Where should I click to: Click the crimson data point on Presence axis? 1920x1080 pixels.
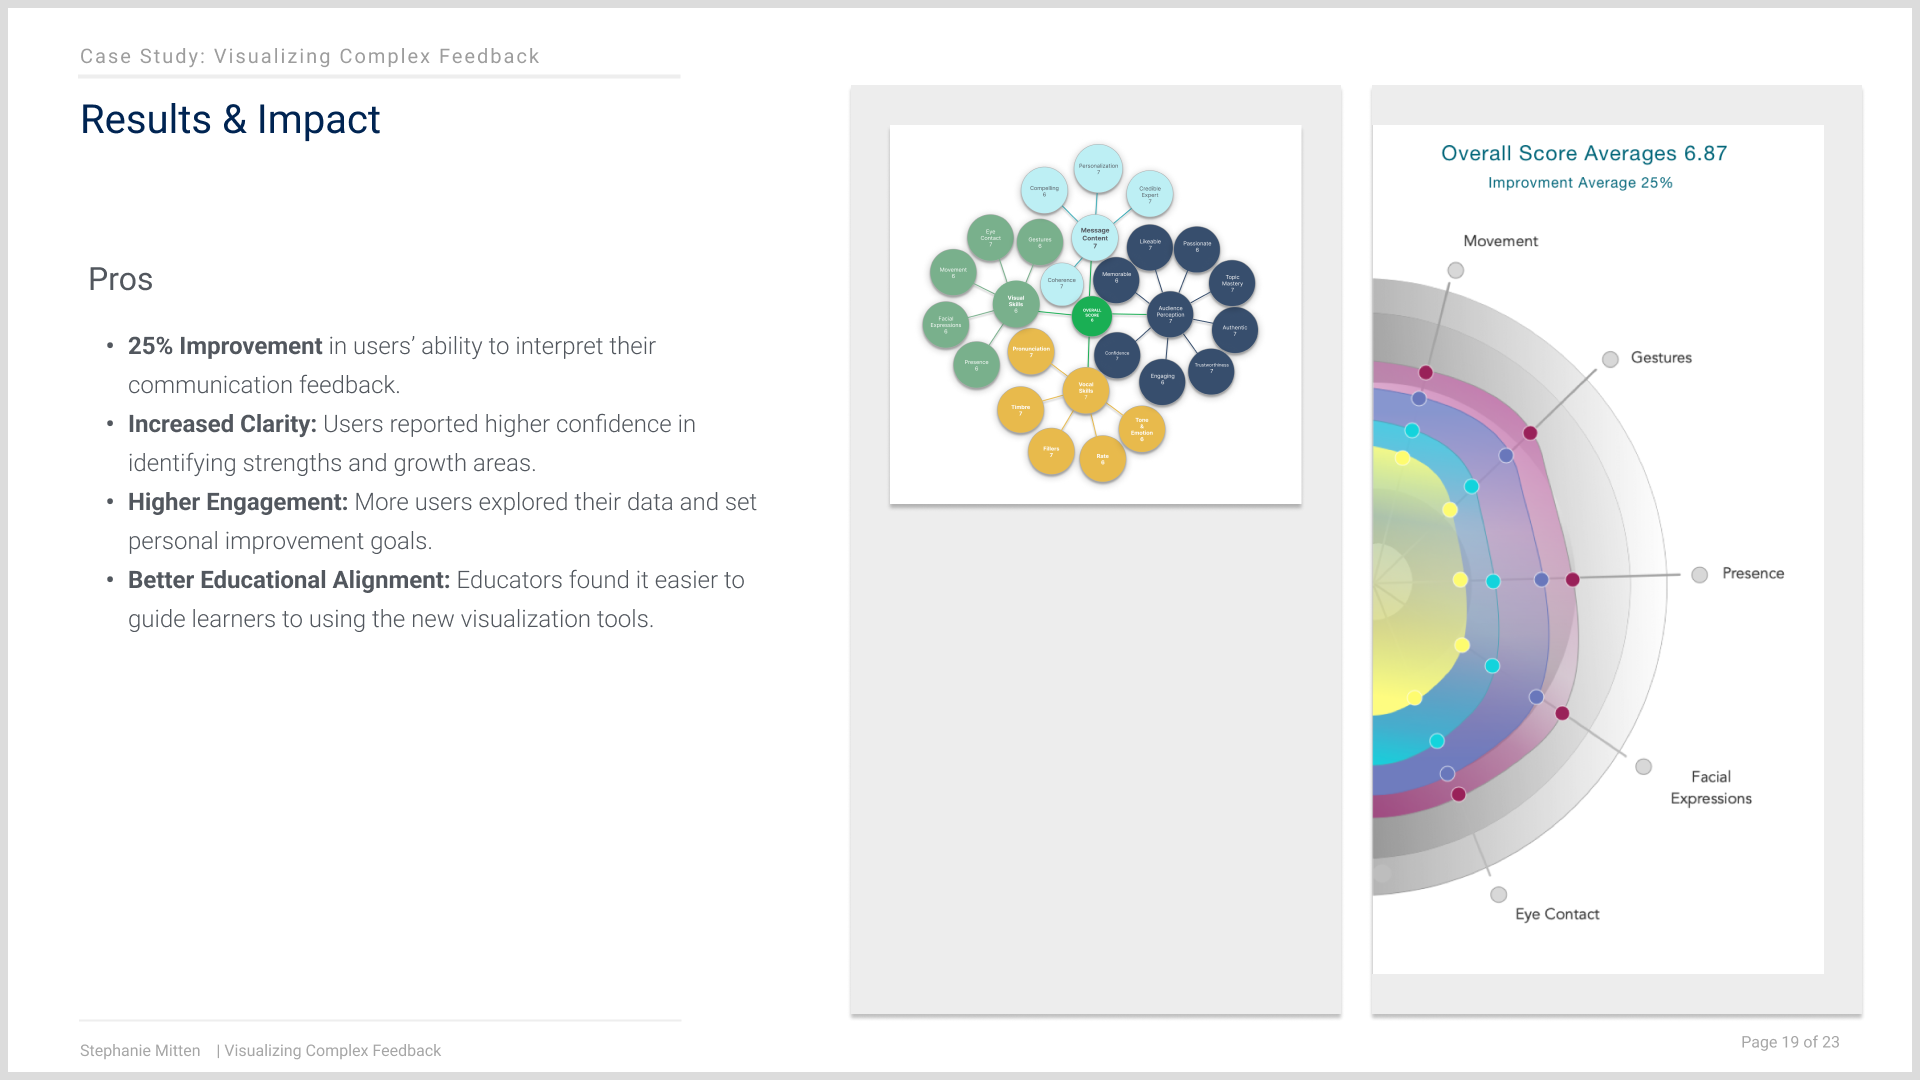(1572, 580)
